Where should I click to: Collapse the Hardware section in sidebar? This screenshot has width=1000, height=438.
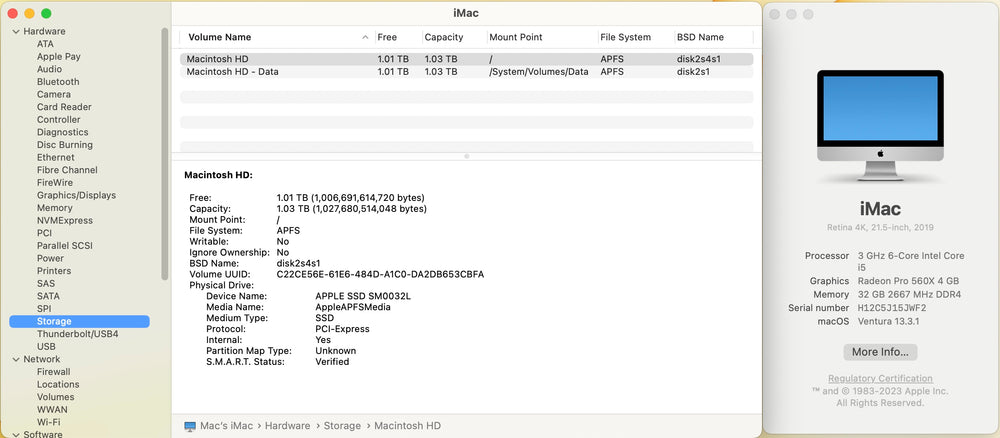tap(16, 31)
